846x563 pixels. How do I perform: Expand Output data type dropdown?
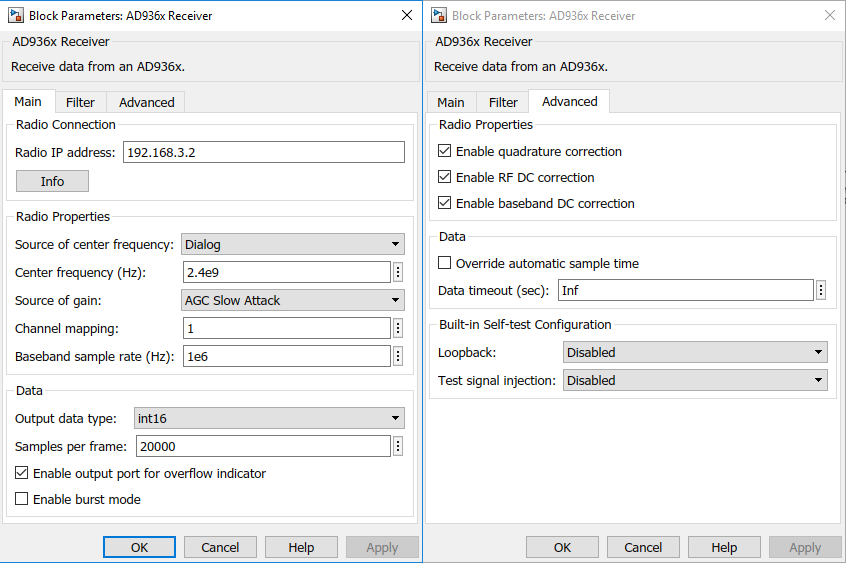269,418
